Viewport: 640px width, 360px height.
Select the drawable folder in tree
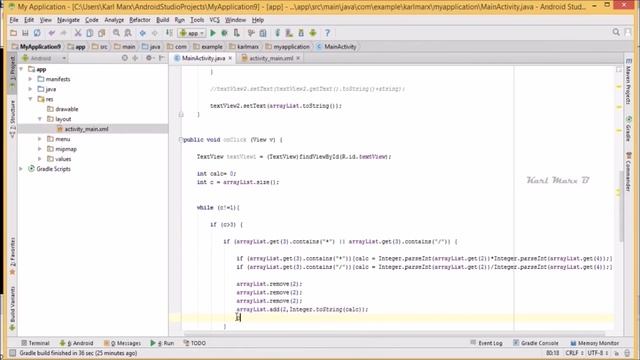(62, 109)
